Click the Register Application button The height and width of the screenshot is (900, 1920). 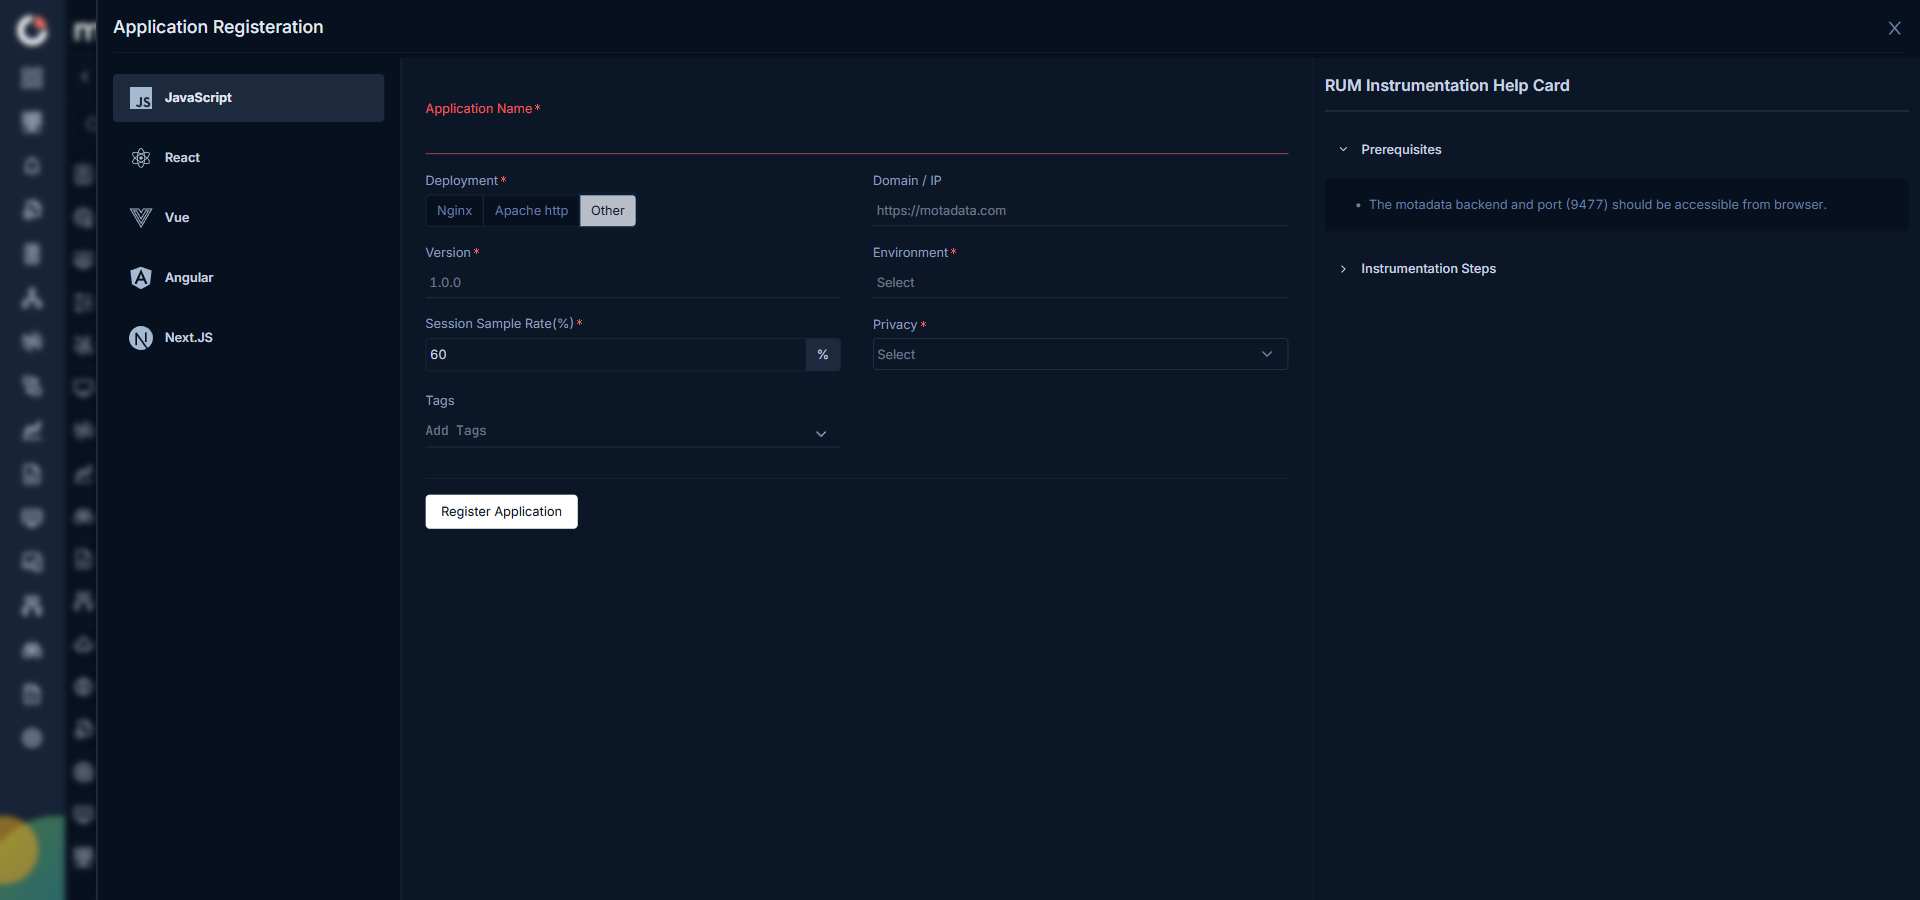(x=501, y=512)
